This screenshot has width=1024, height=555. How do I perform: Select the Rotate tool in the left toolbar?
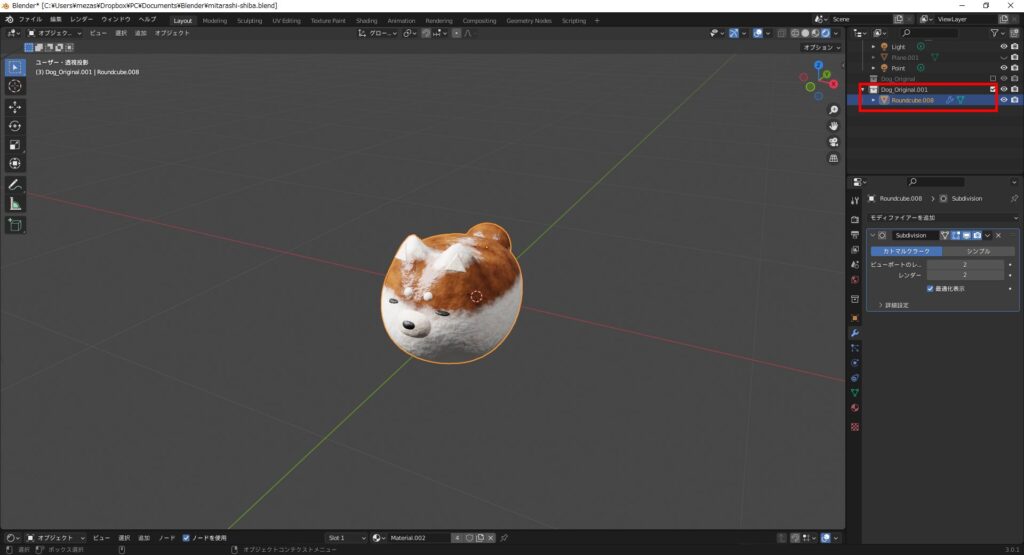[x=15, y=125]
